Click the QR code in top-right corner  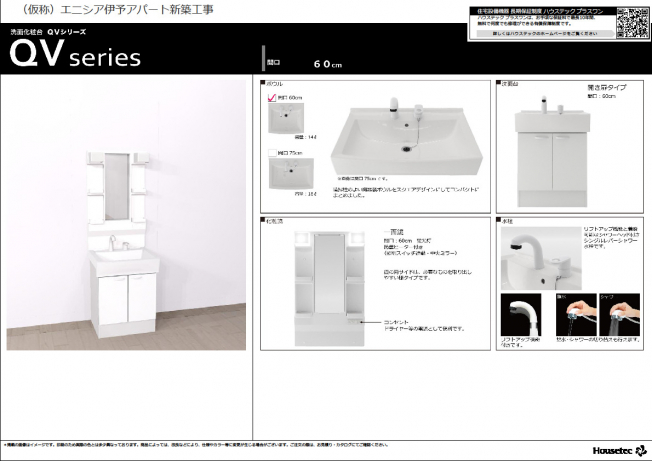tap(632, 22)
